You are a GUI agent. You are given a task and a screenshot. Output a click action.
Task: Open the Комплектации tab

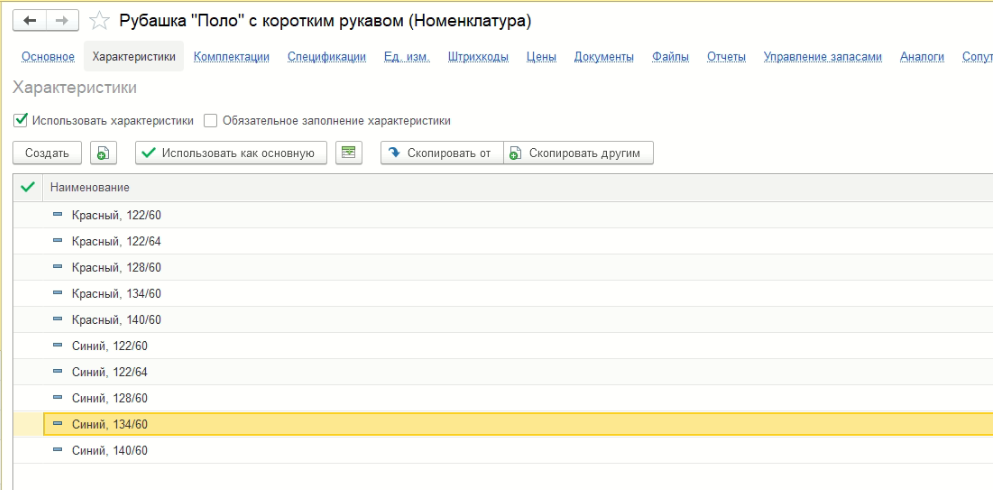point(232,57)
